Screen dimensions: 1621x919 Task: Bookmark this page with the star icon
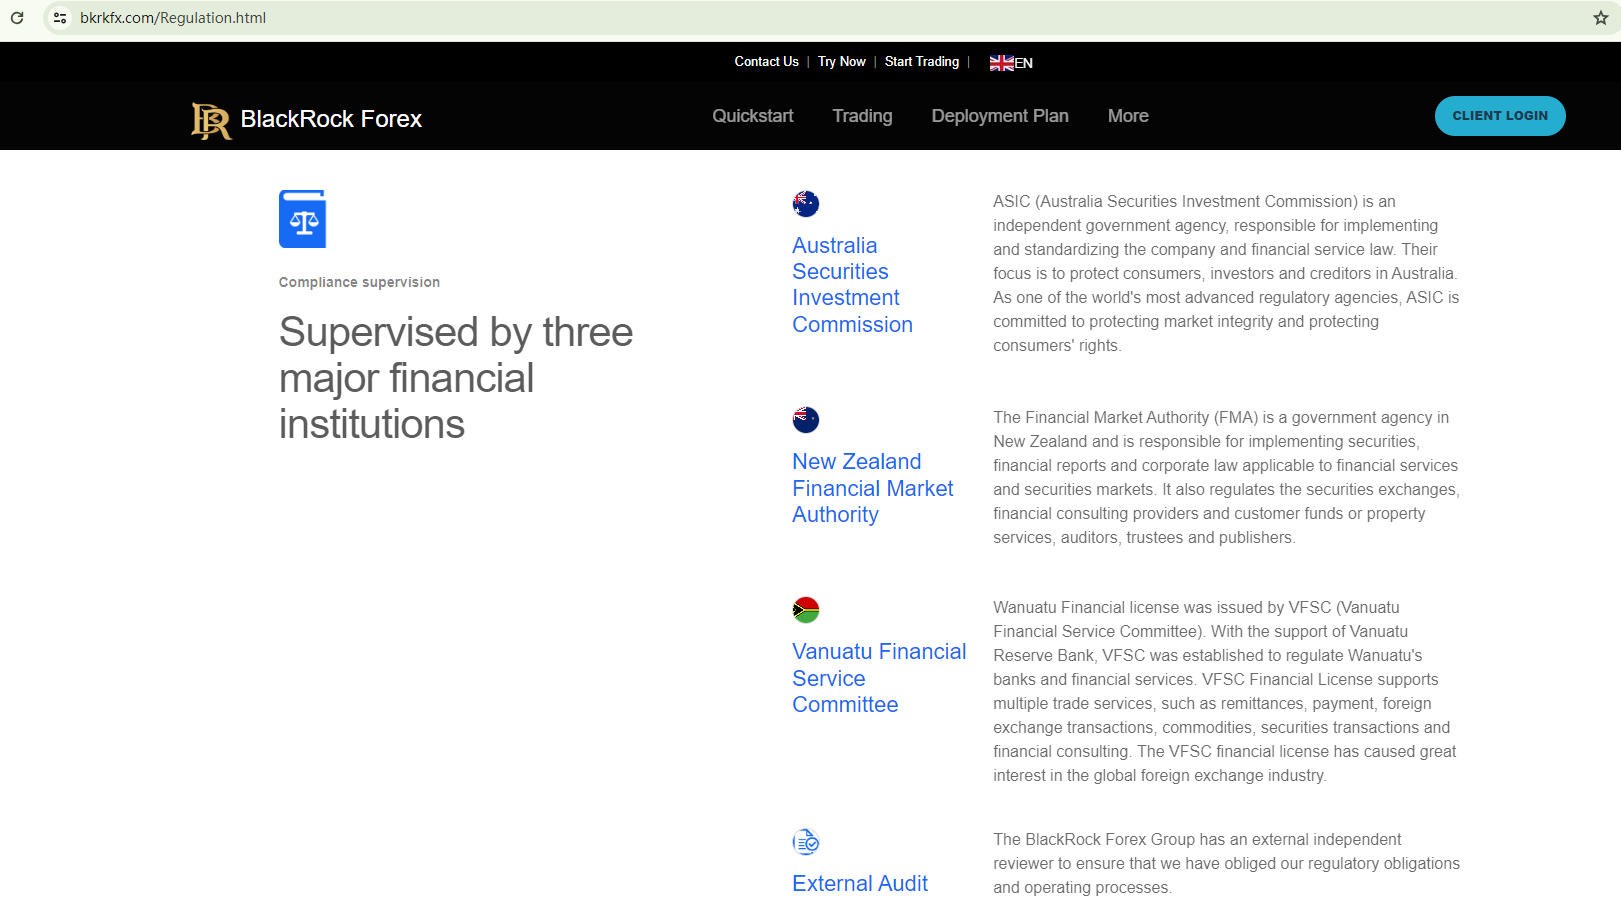click(x=1600, y=18)
